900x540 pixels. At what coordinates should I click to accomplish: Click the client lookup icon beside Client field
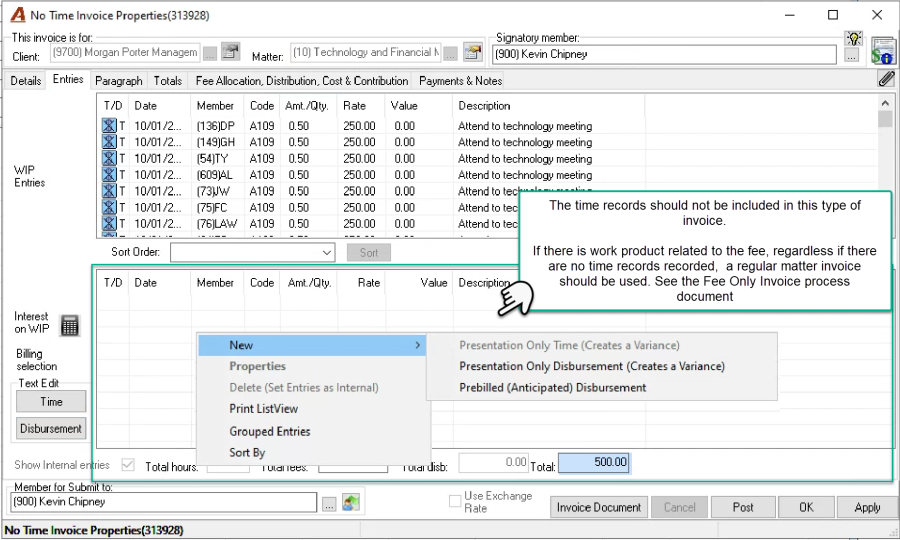[230, 52]
